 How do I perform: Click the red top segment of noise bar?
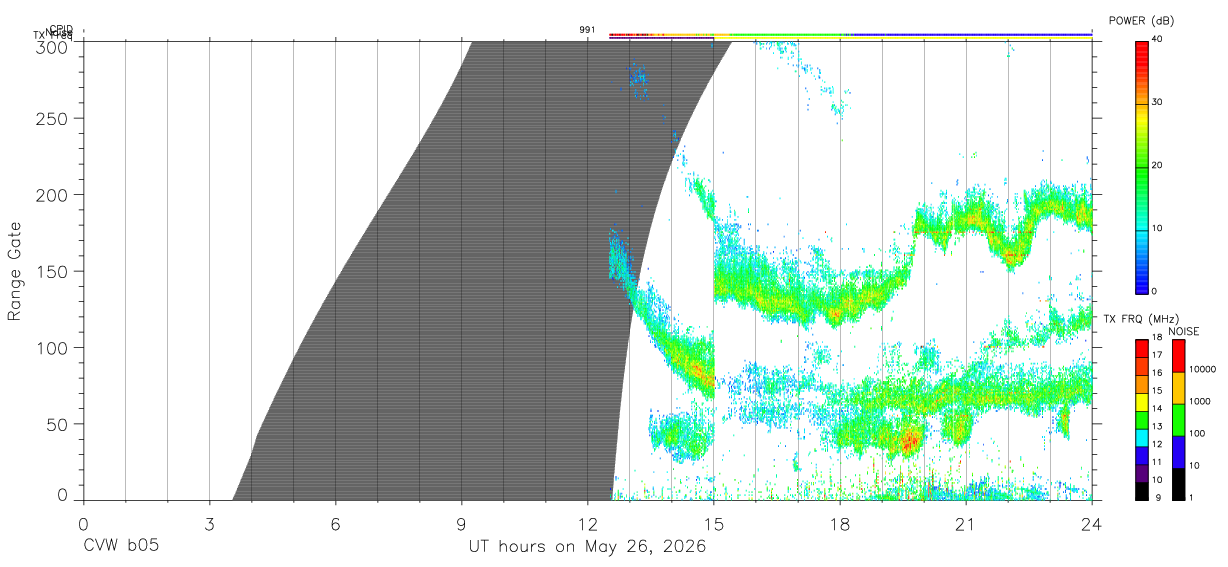tap(1179, 356)
